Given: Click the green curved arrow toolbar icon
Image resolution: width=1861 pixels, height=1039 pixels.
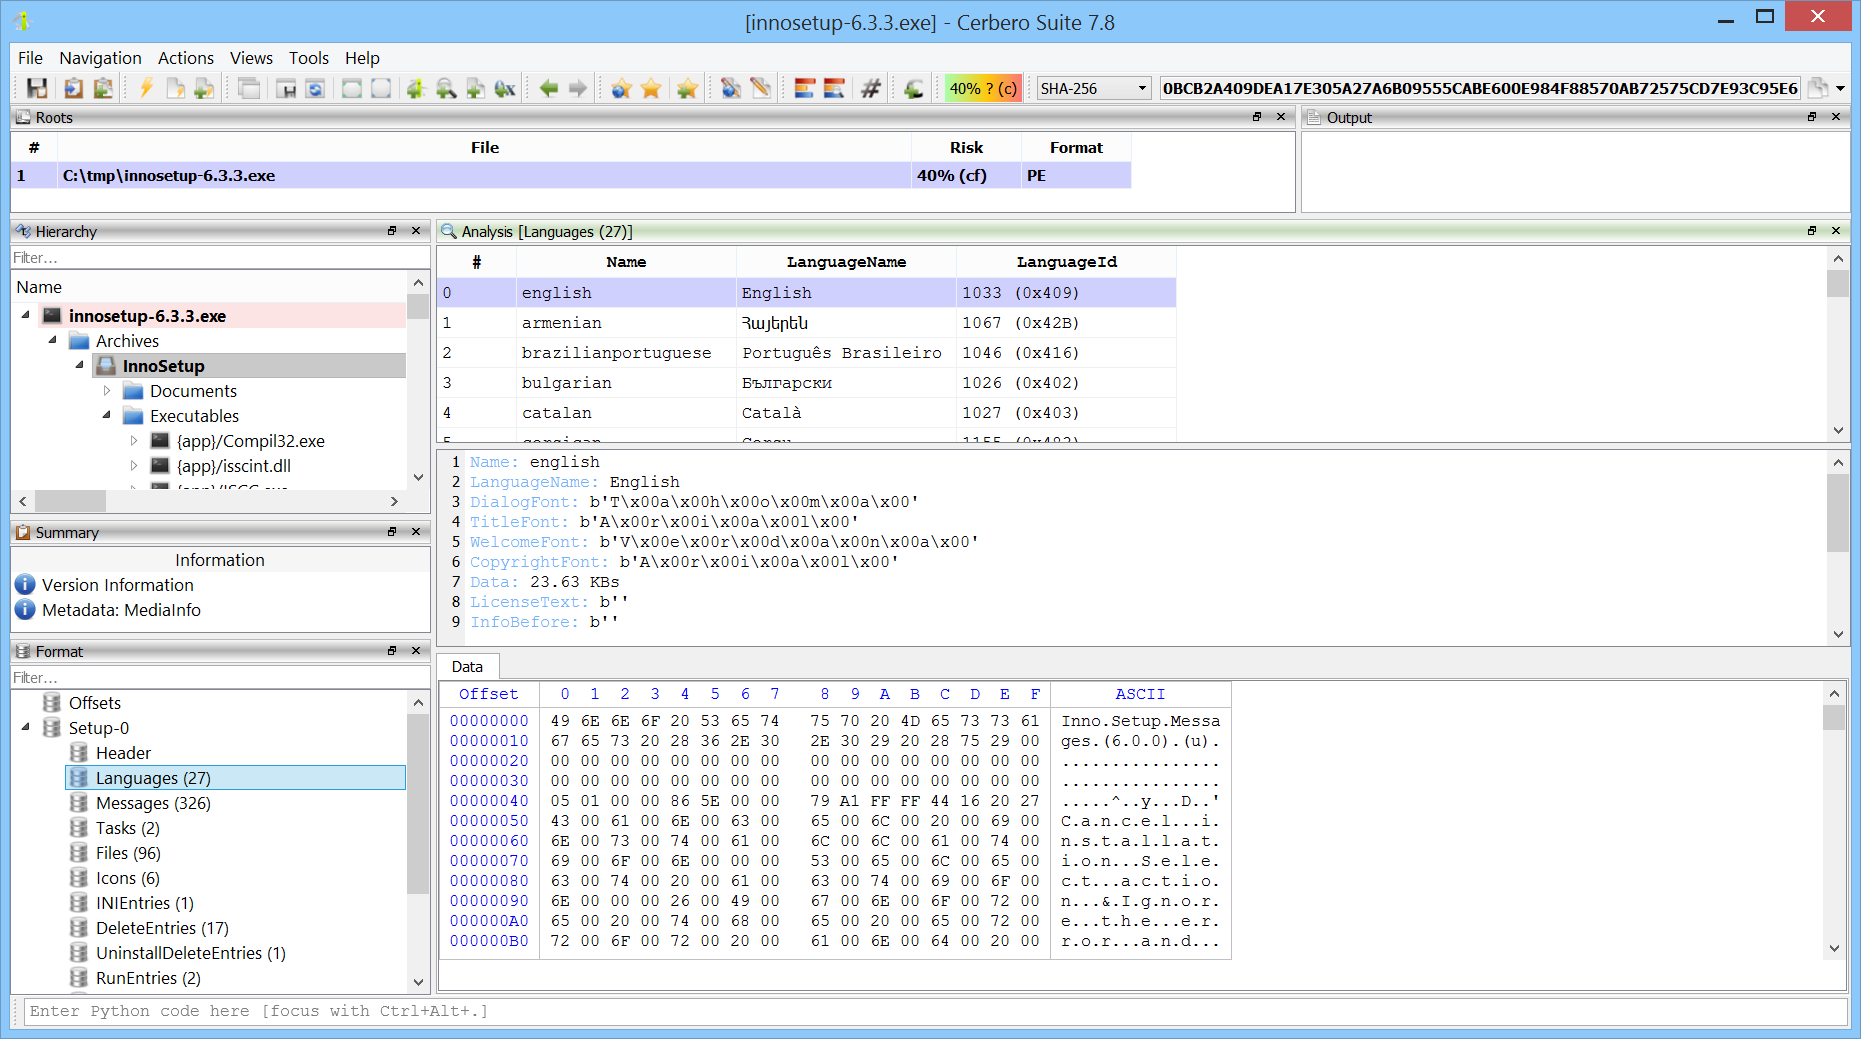Looking at the screenshot, I should [913, 88].
